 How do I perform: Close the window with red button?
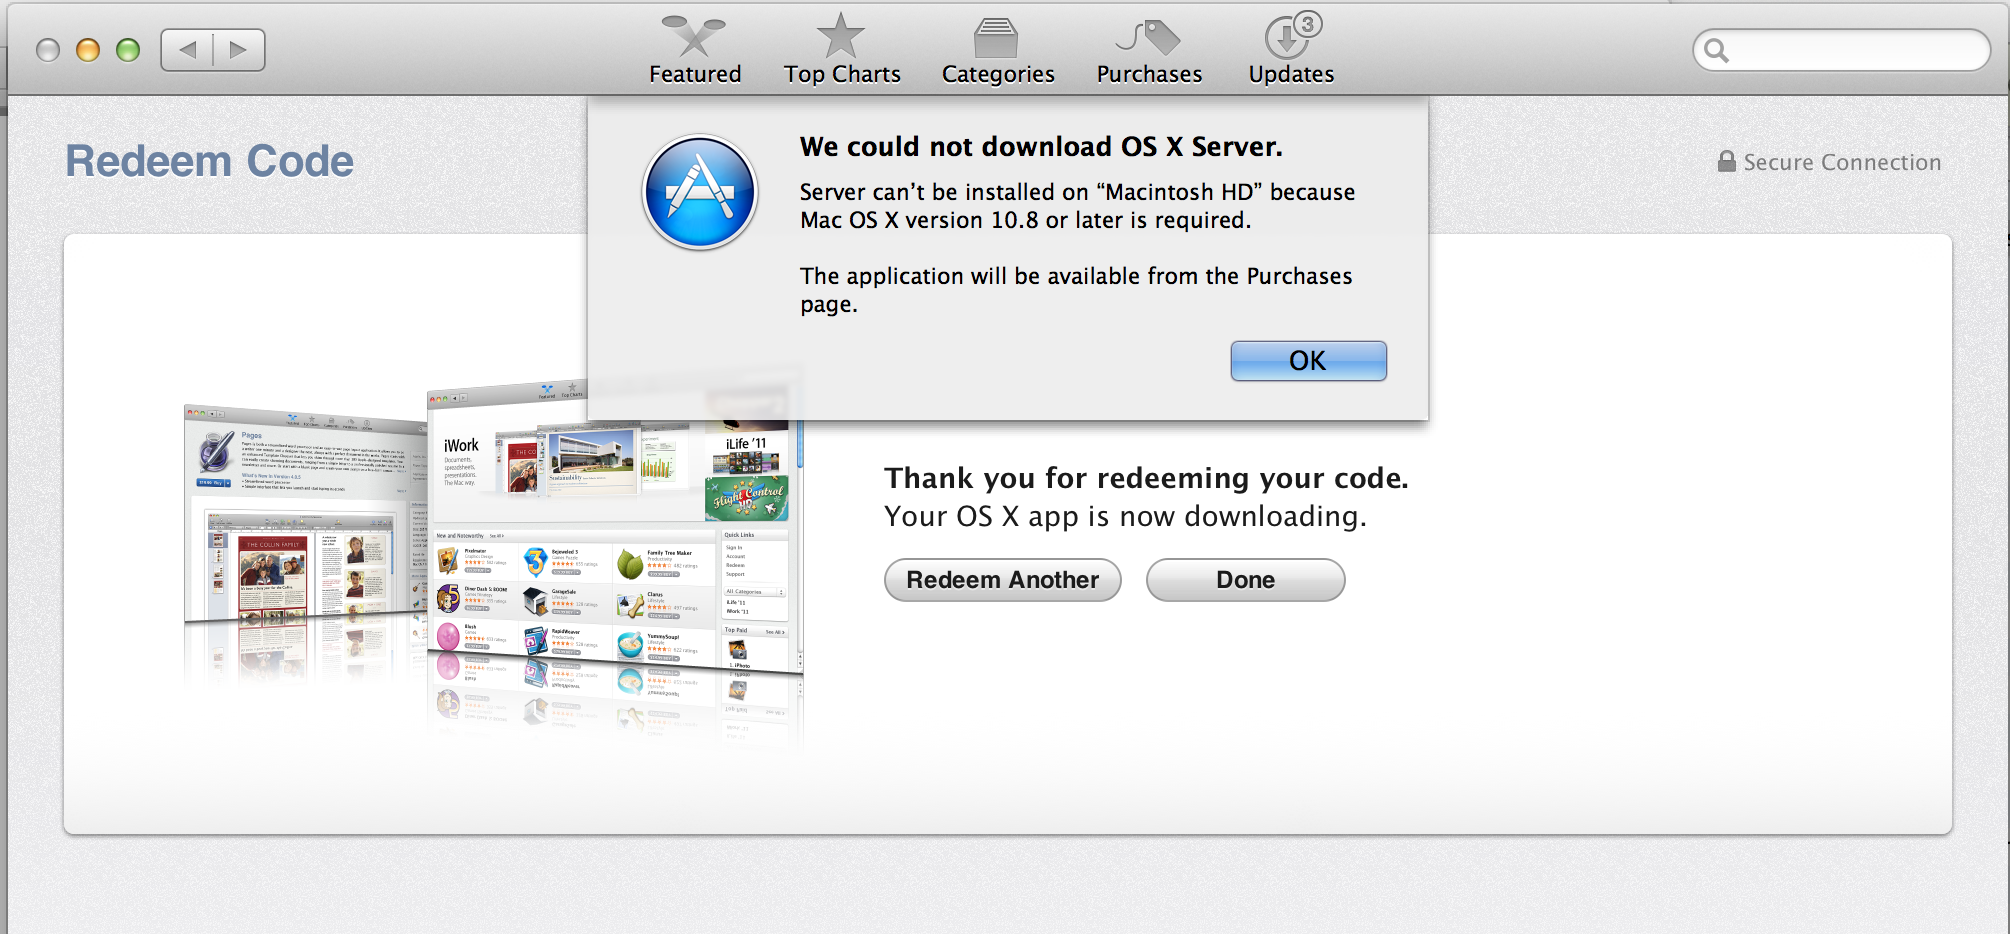click(48, 50)
